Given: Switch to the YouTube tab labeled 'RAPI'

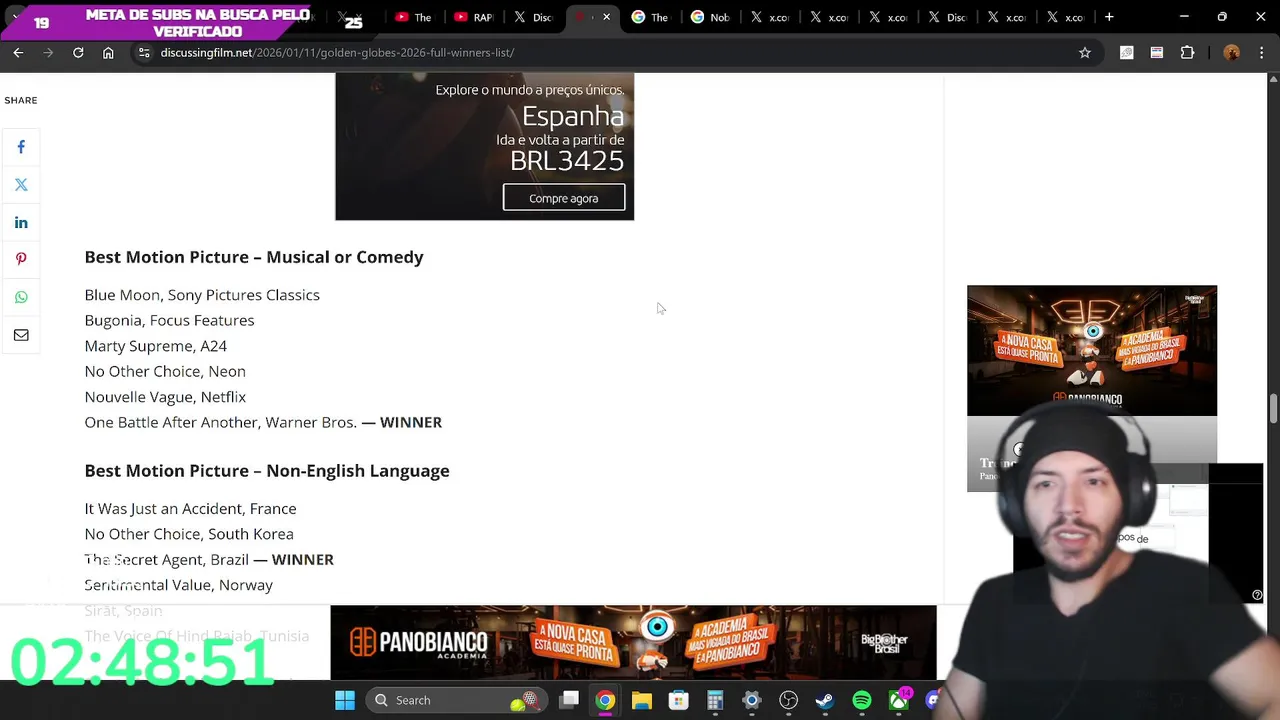Looking at the screenshot, I should pos(473,17).
